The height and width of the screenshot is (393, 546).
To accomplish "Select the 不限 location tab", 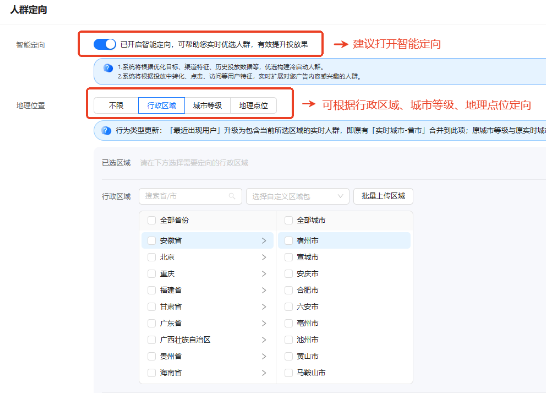I will tap(116, 105).
